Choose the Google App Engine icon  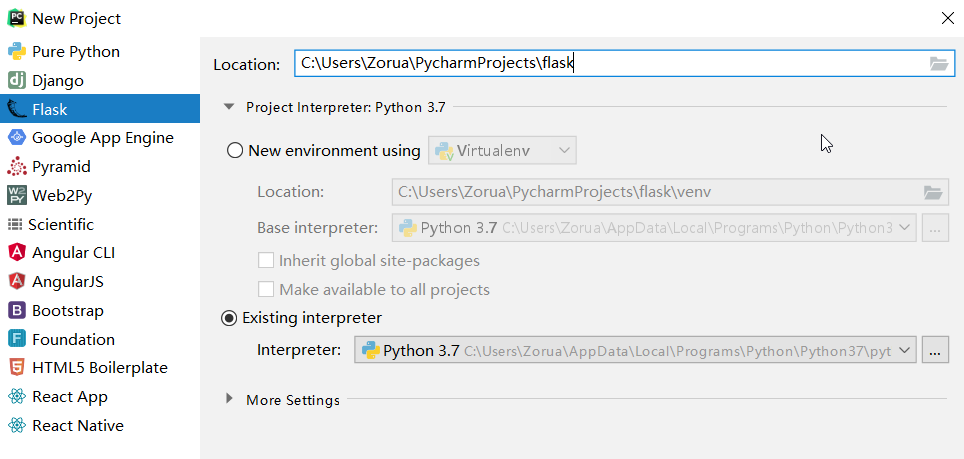point(16,138)
